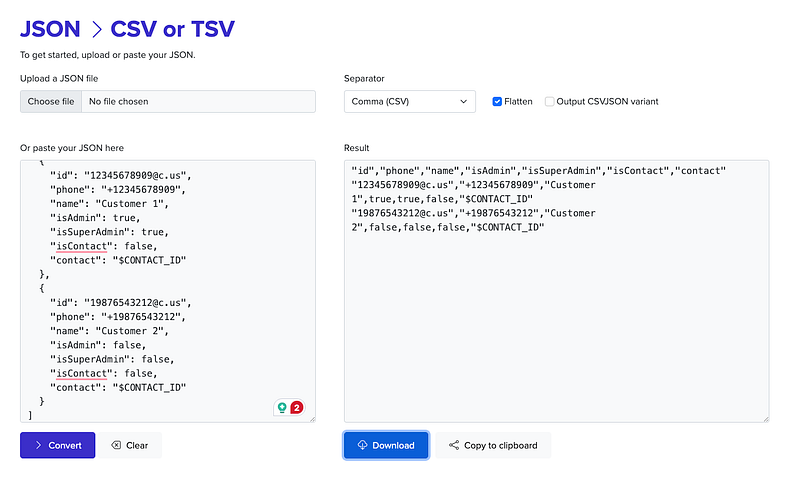Uncheck the Flatten checkbox
This screenshot has width=800, height=497.
click(498, 101)
